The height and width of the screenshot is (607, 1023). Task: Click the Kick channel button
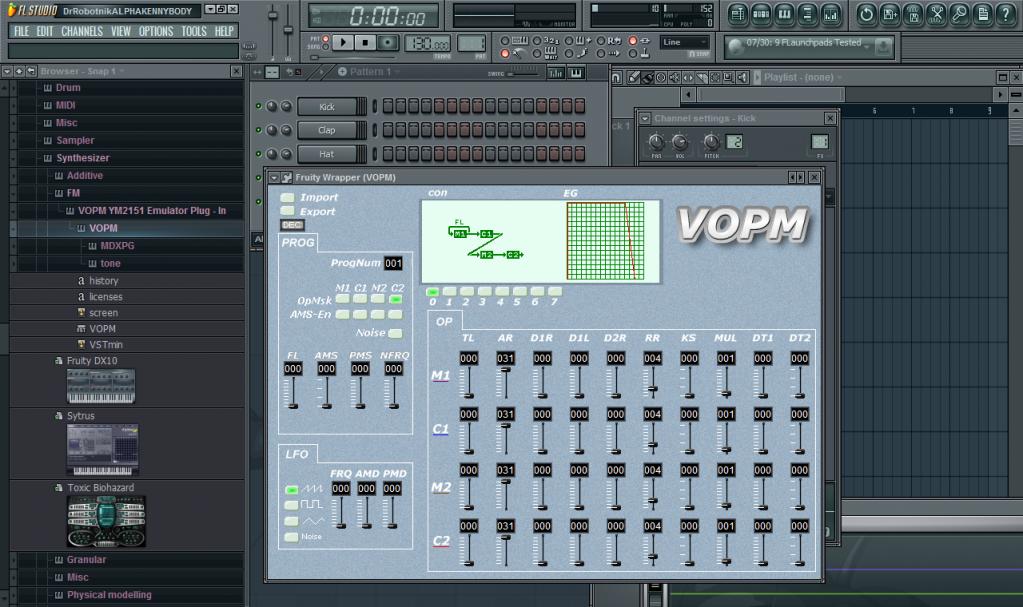click(327, 107)
